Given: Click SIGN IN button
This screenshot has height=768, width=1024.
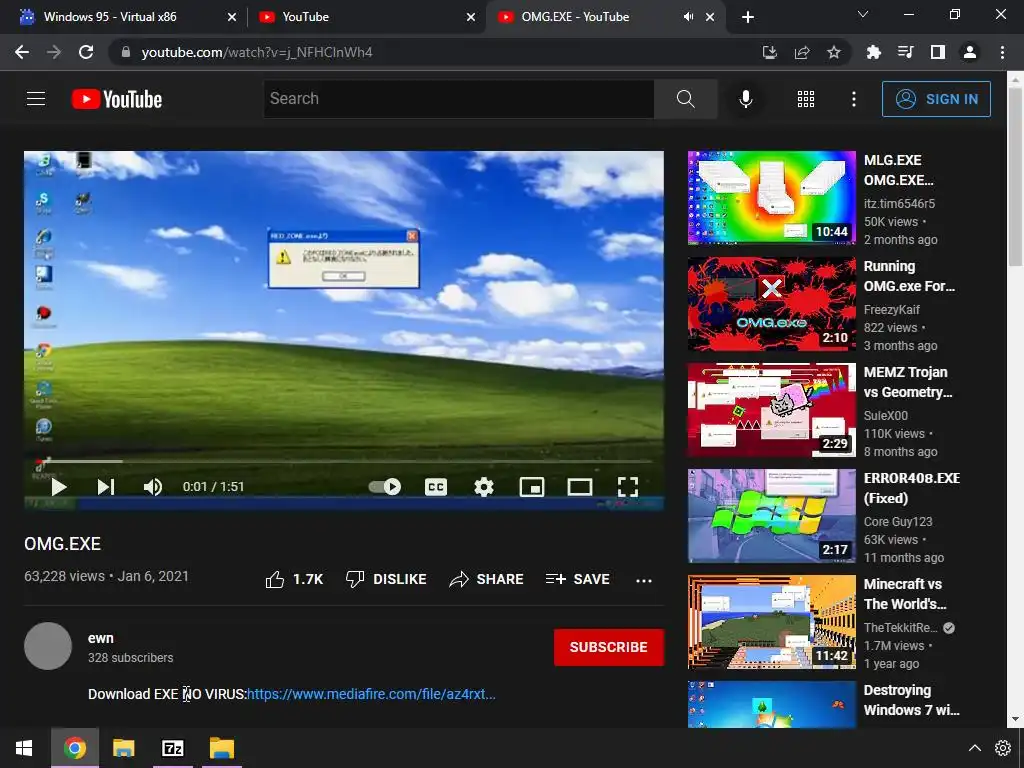Looking at the screenshot, I should click(x=936, y=99).
